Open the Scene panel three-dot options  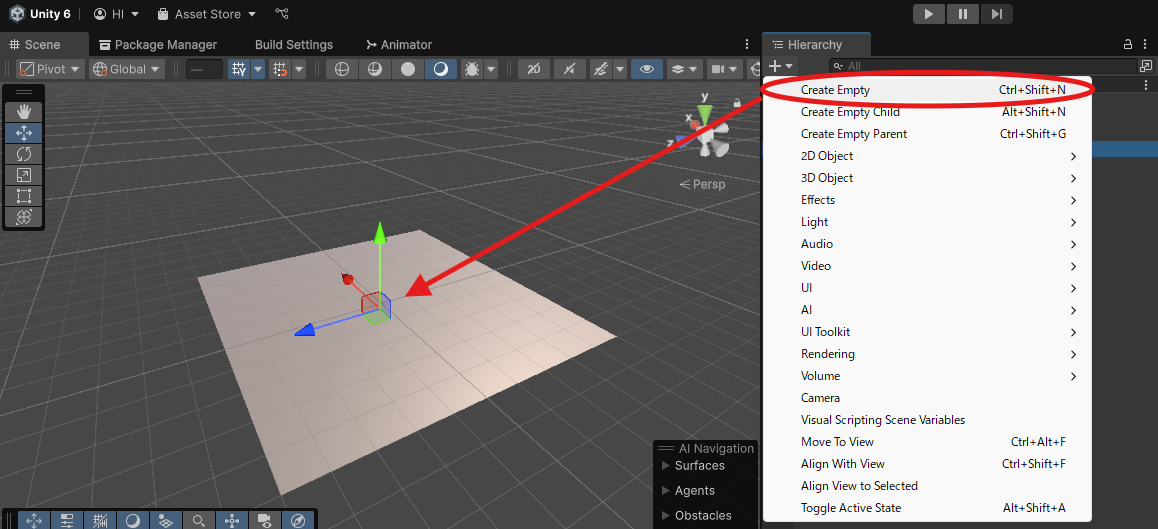tap(747, 44)
